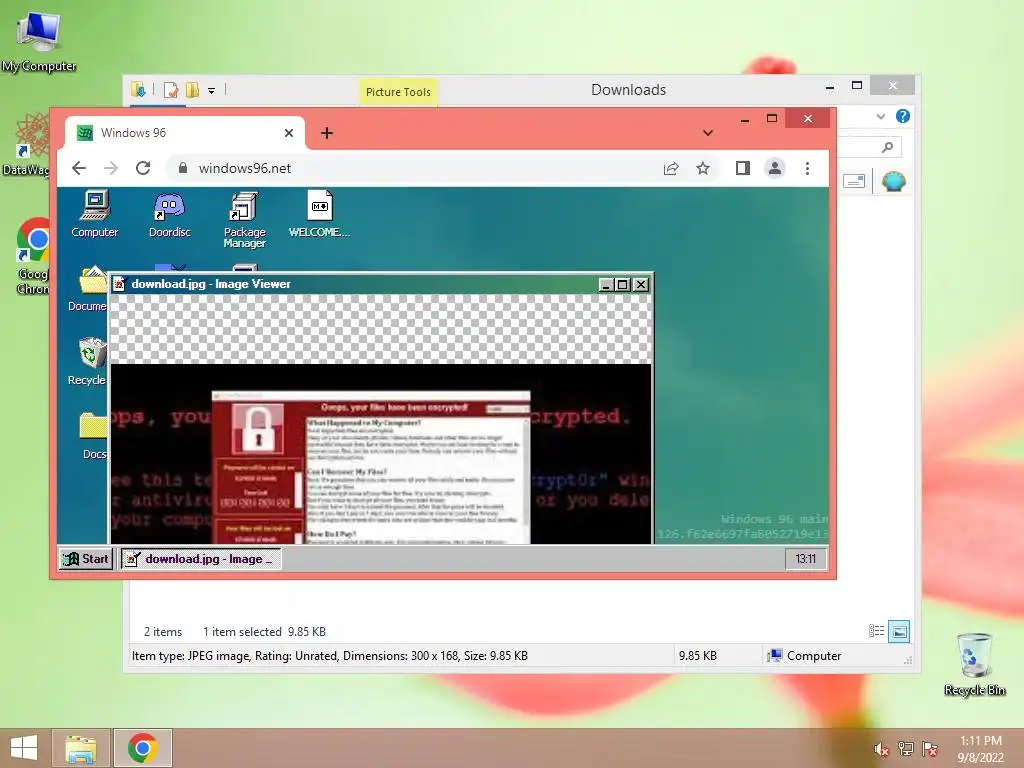Open the DataWag desktop shortcut
The height and width of the screenshot is (768, 1024).
[x=26, y=145]
